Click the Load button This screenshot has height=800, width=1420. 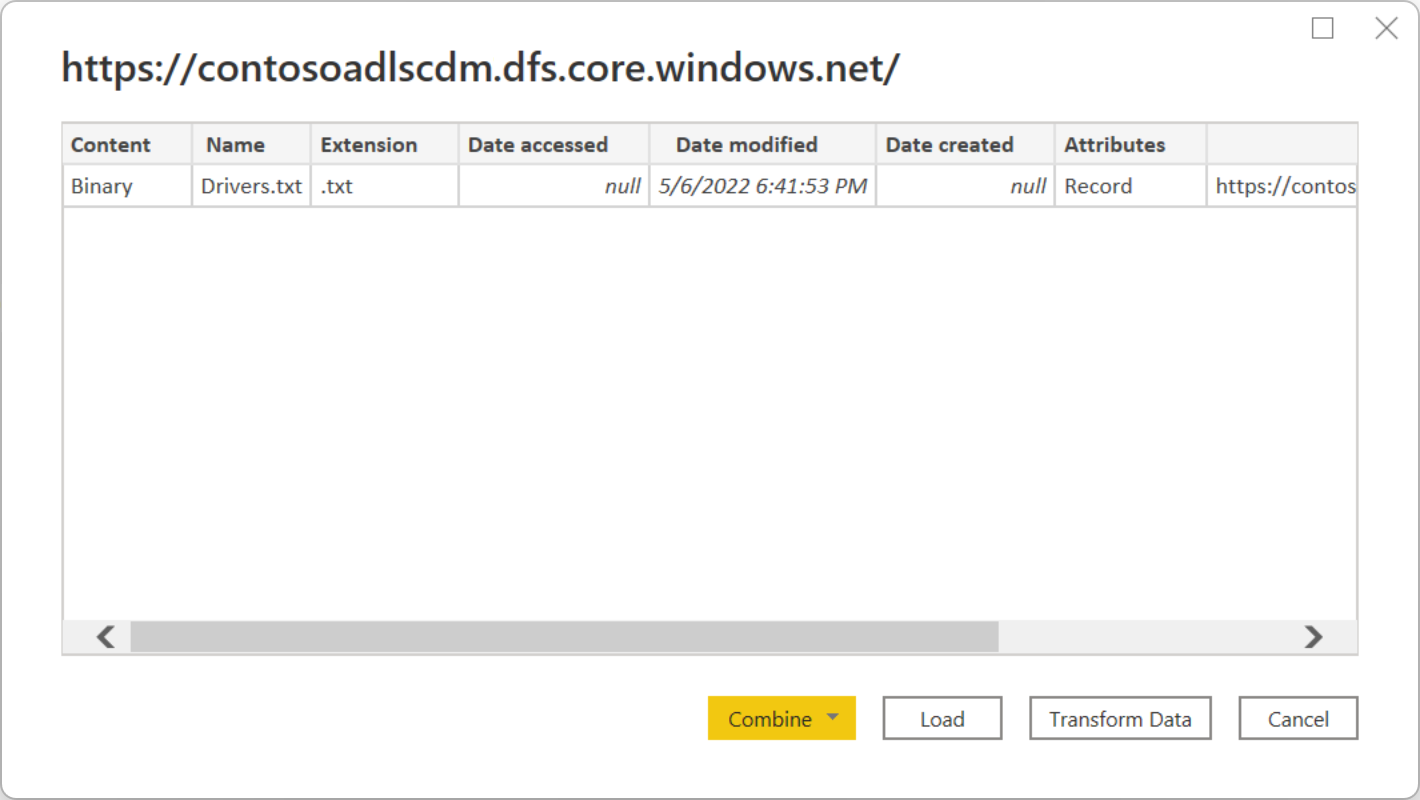(941, 718)
